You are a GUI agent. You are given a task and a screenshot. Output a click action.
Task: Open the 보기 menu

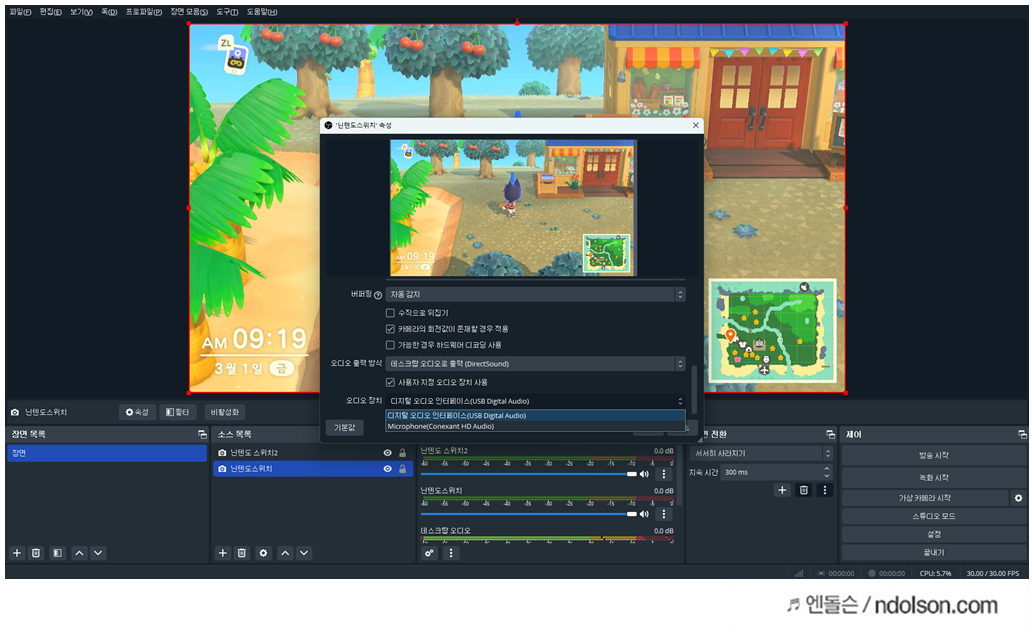pos(82,12)
